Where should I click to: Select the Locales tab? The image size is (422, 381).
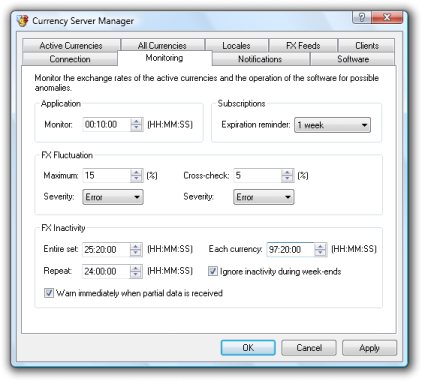pos(236,46)
